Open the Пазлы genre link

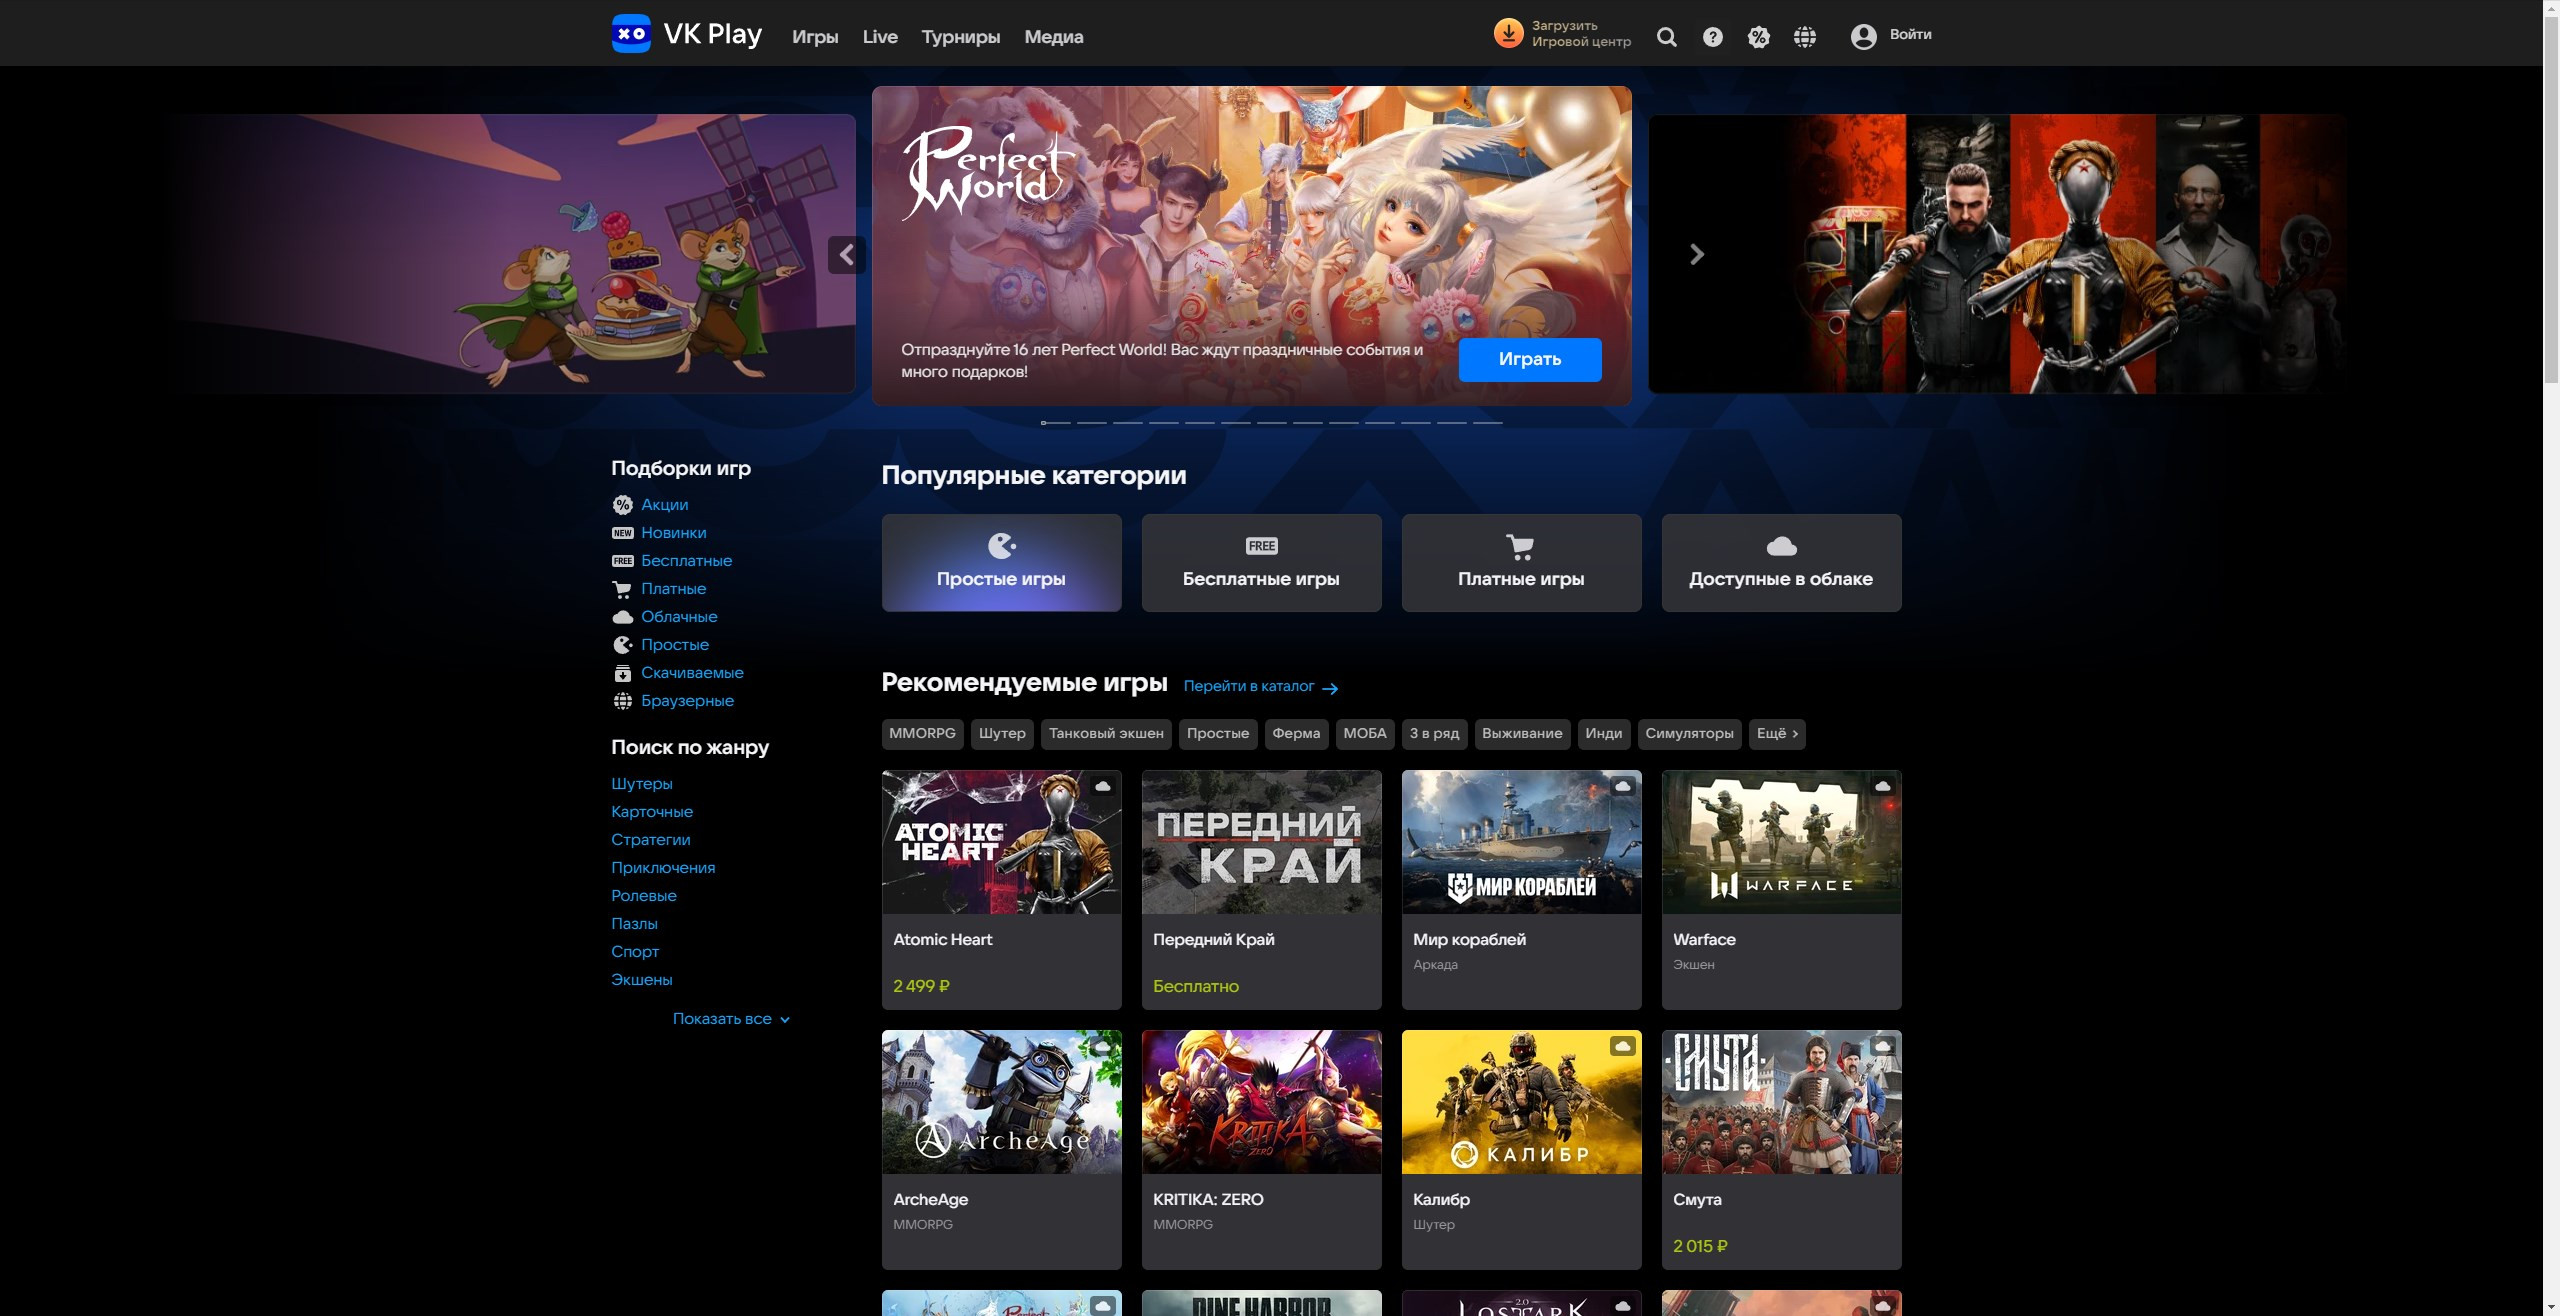point(634,924)
